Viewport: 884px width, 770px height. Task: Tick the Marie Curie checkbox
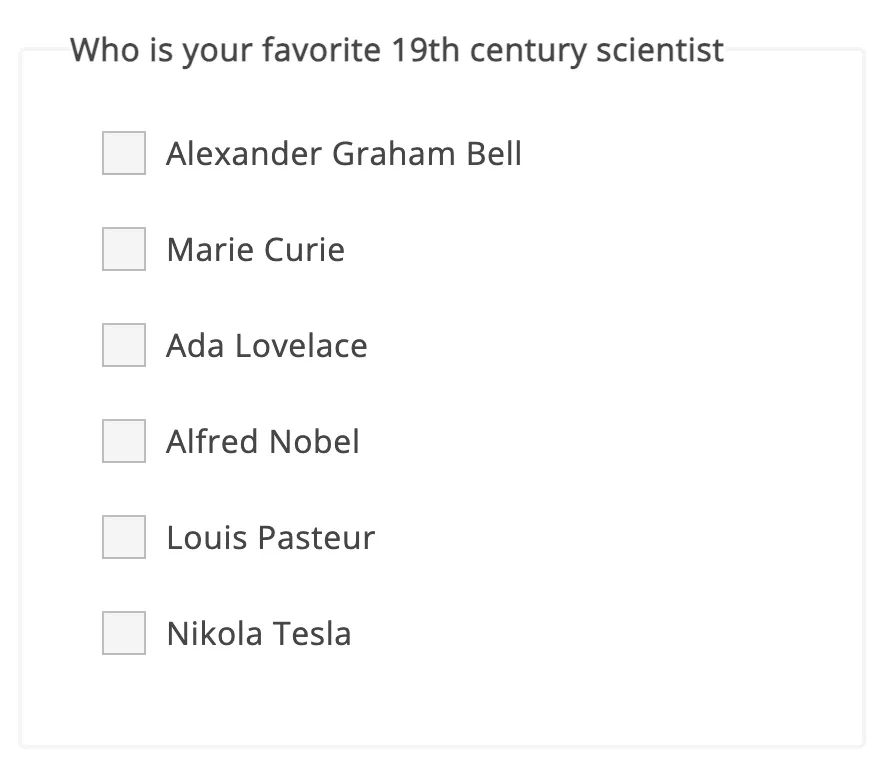tap(124, 249)
